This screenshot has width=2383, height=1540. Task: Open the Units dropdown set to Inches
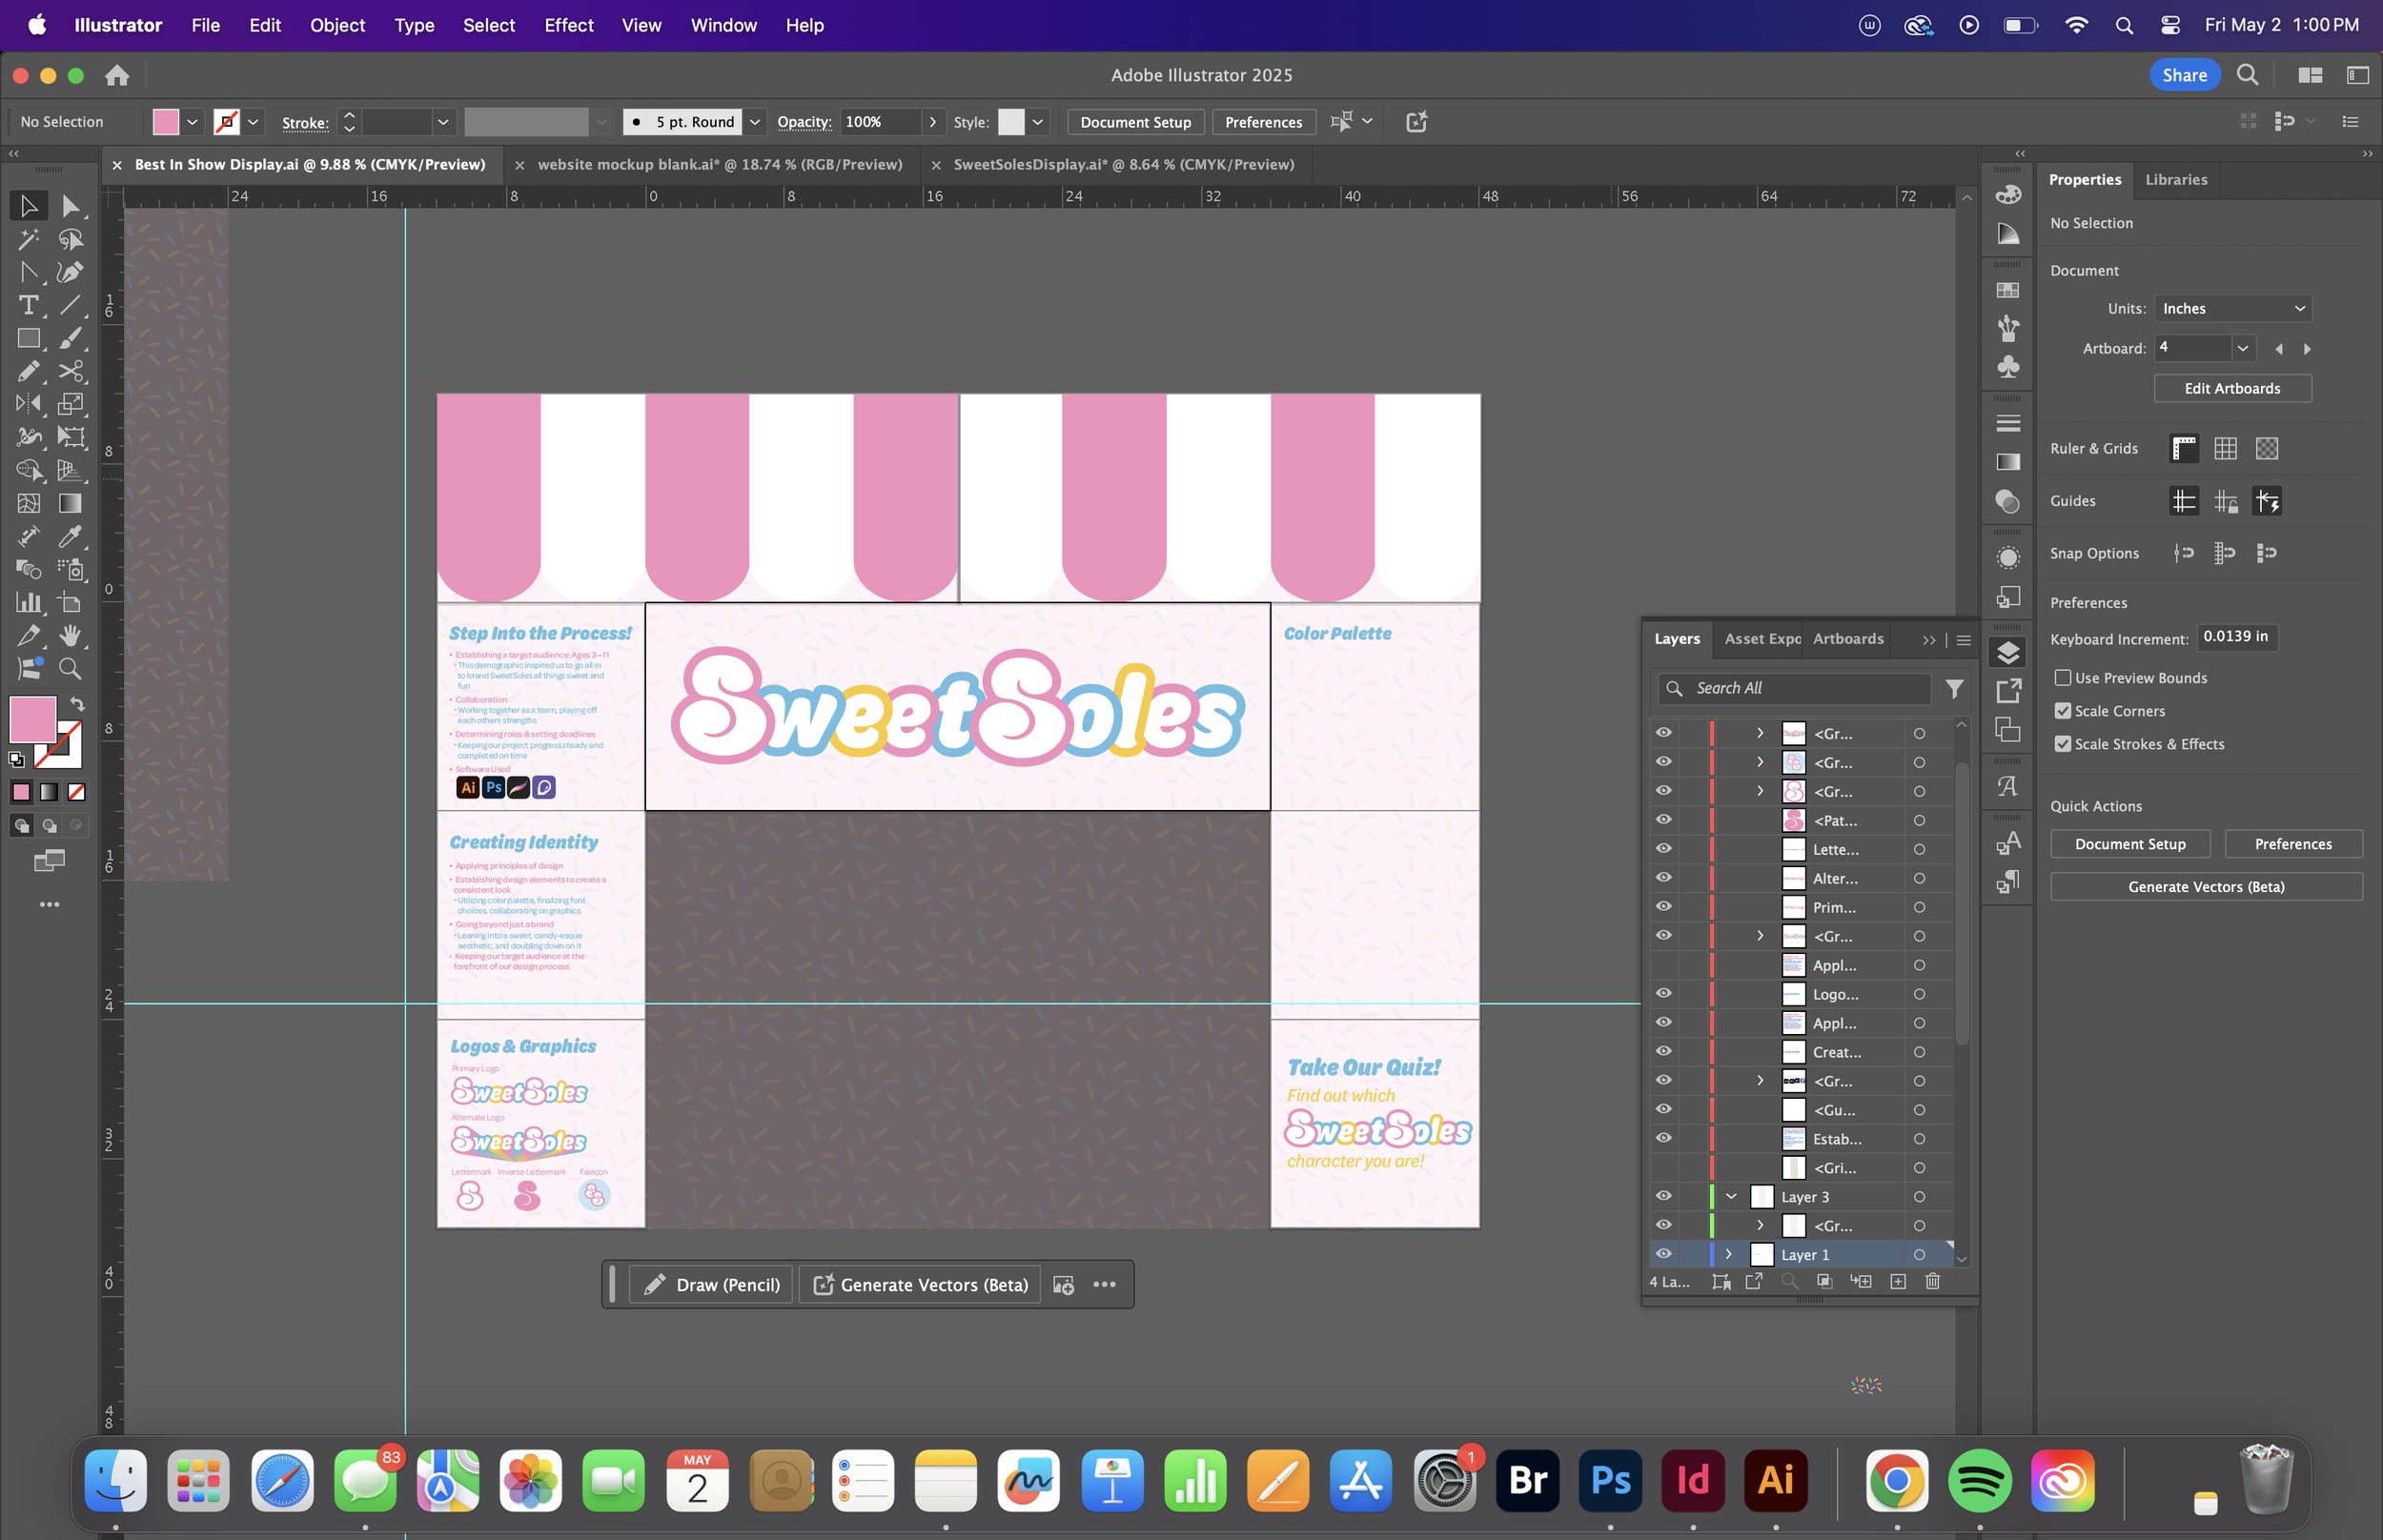tap(2232, 308)
